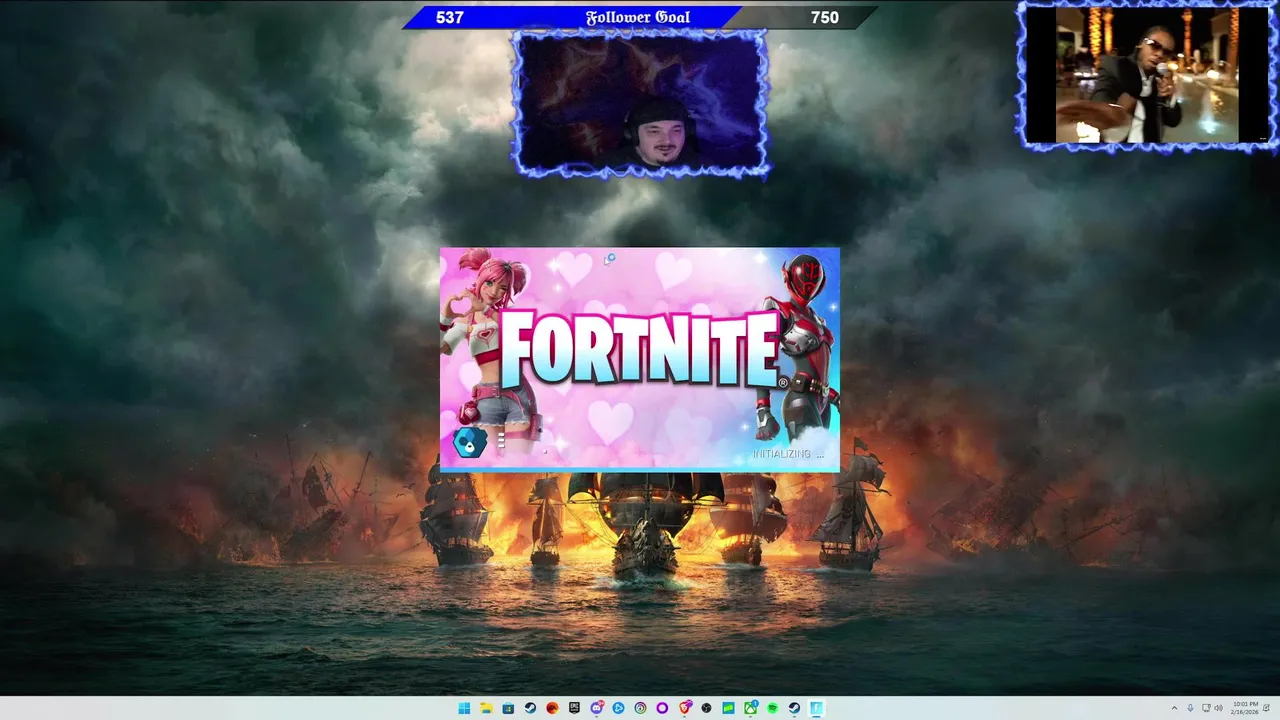Click the INITIALIZING status text
1280x720 pixels.
click(x=787, y=454)
